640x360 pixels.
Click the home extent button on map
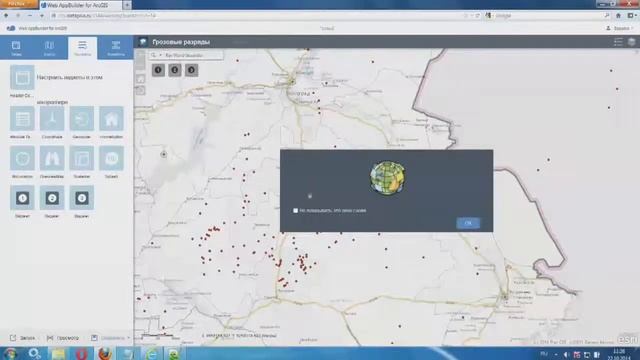140,79
